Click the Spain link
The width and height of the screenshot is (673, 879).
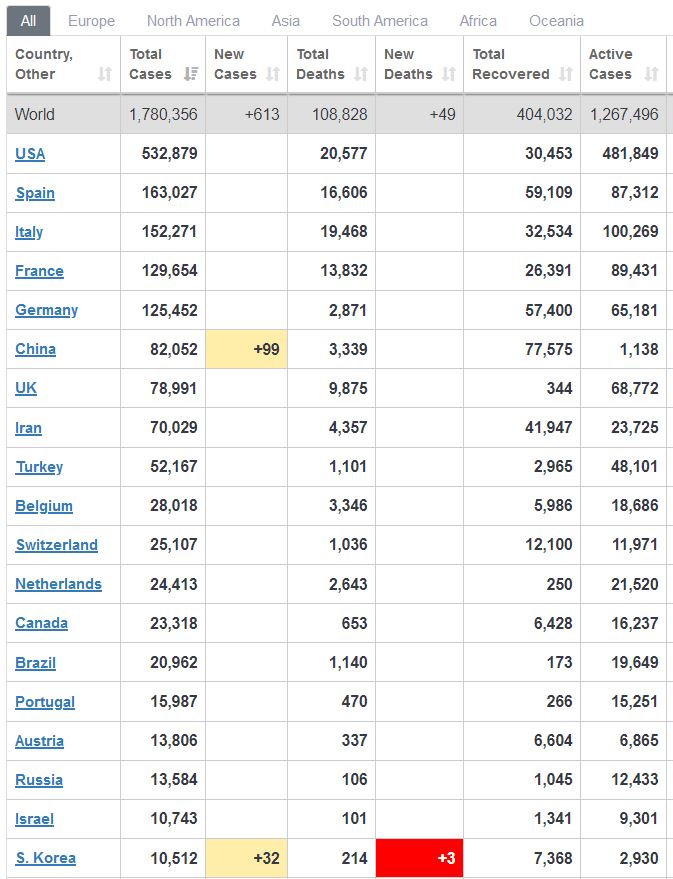(35, 193)
